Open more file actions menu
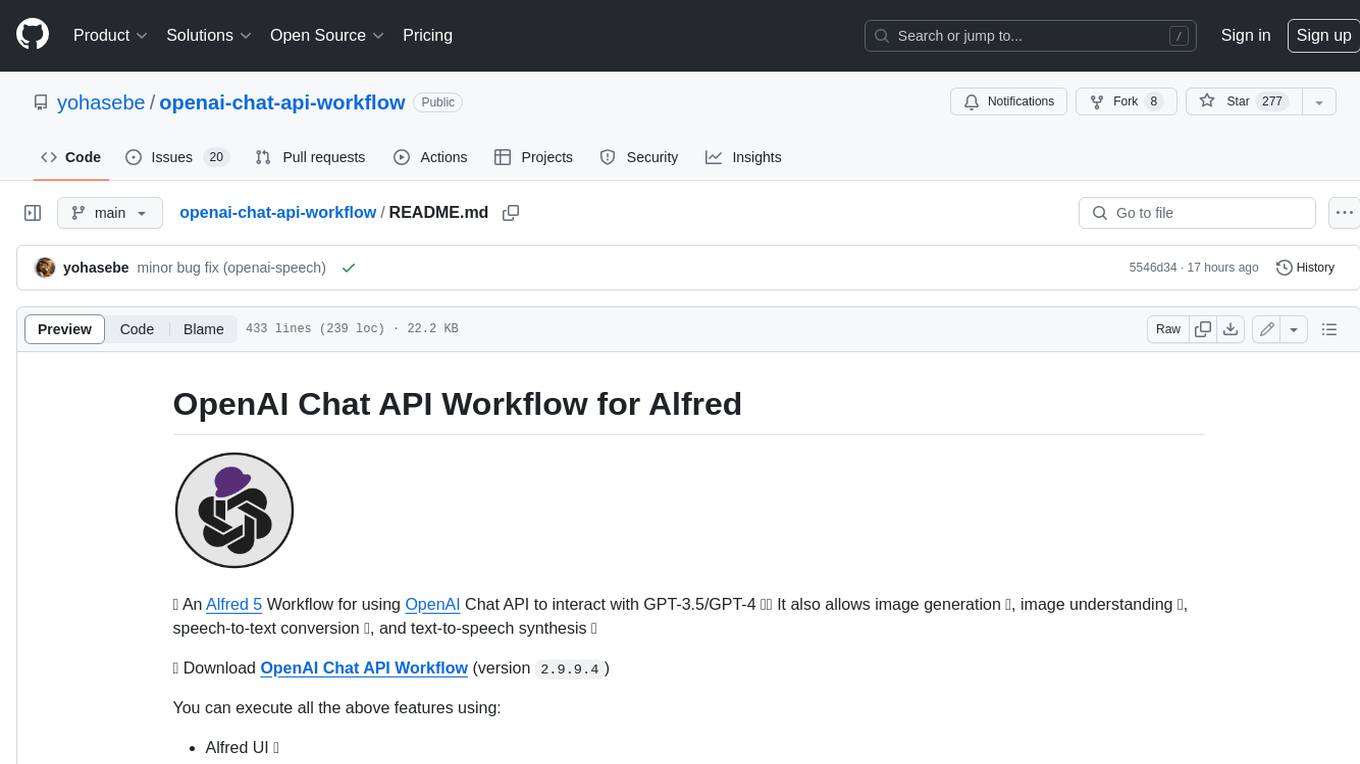The height and width of the screenshot is (764, 1360). click(x=1344, y=213)
